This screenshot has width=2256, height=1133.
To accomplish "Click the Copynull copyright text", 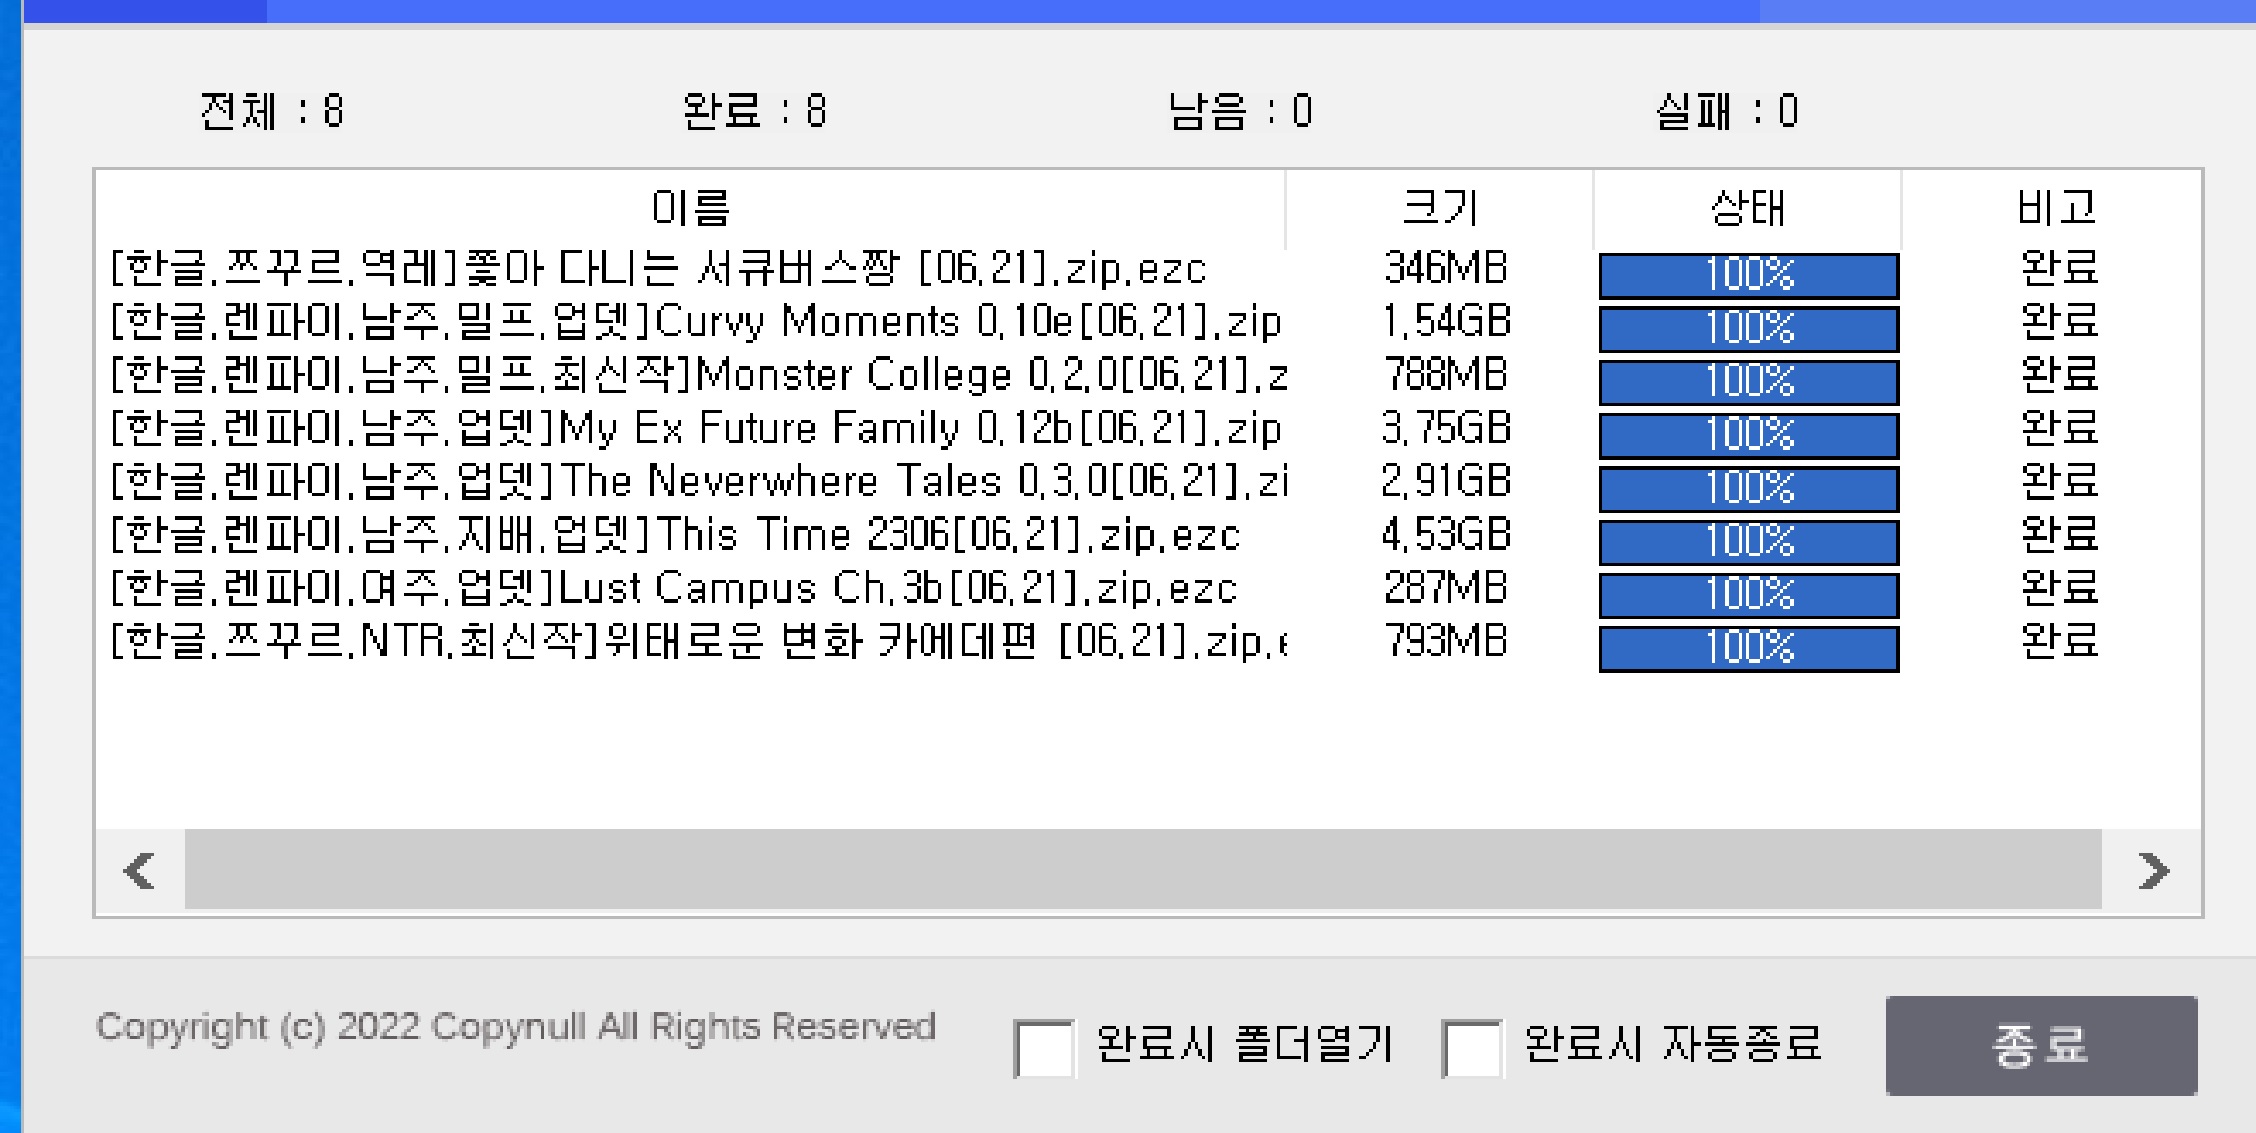I will [515, 1027].
